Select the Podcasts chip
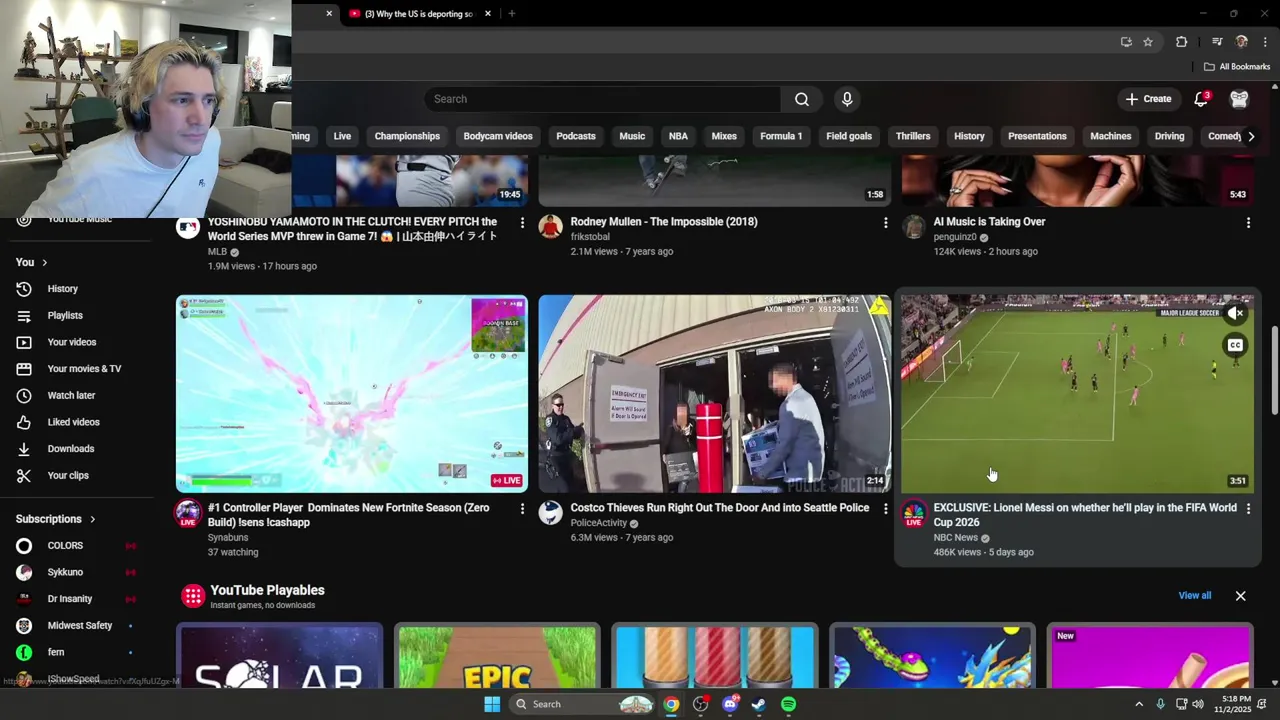1280x720 pixels. 576,136
